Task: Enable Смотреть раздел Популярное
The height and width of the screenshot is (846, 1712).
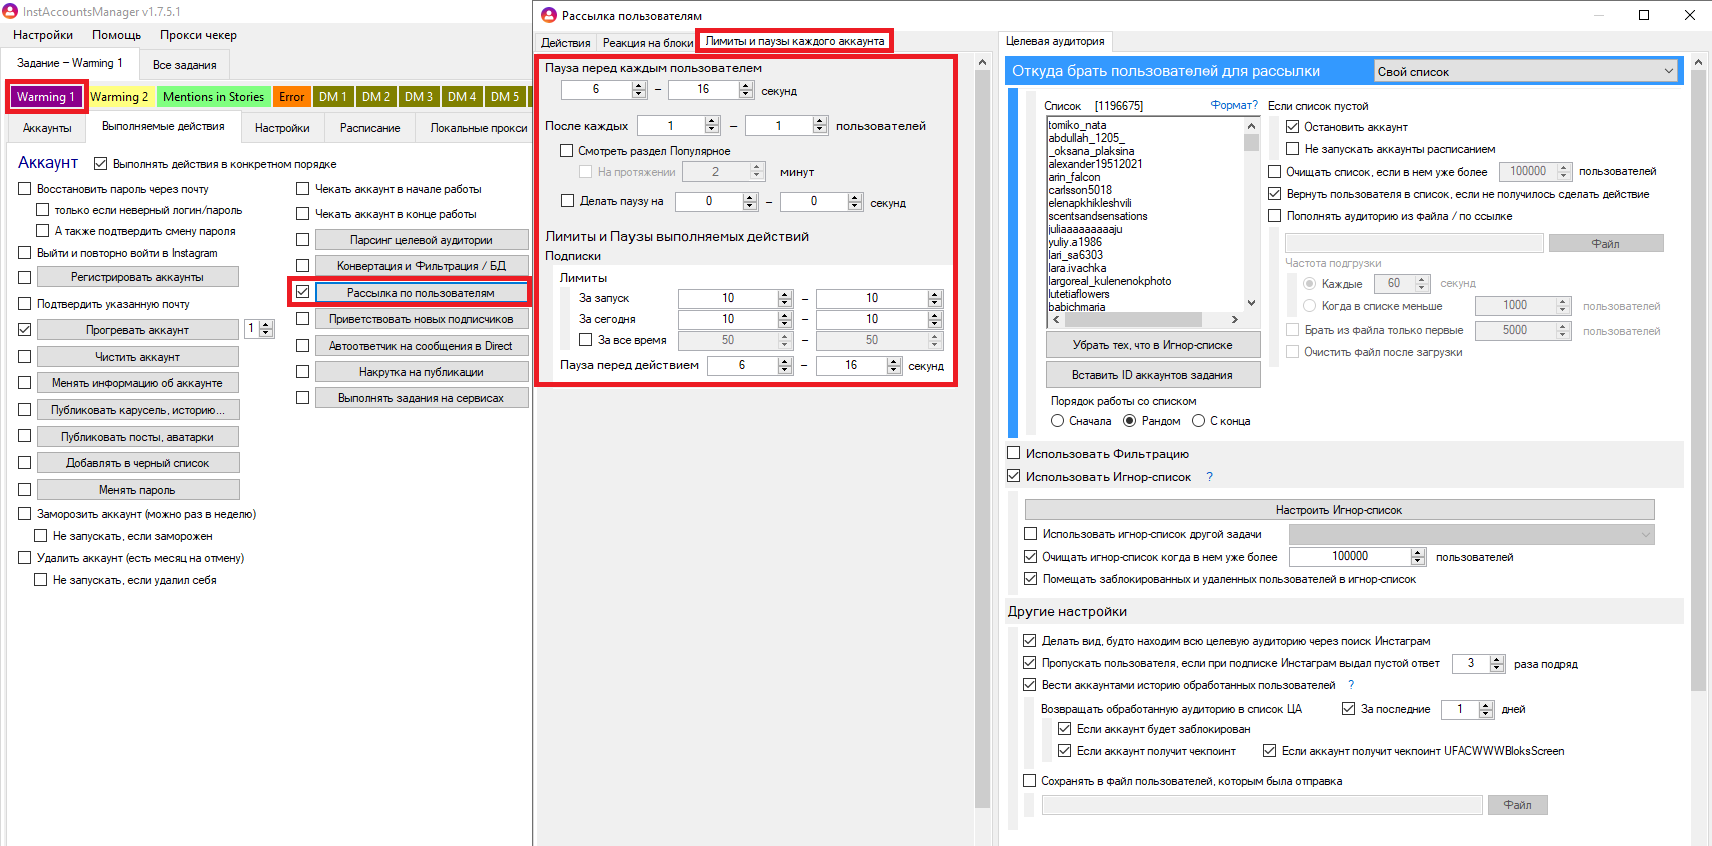Action: (567, 151)
